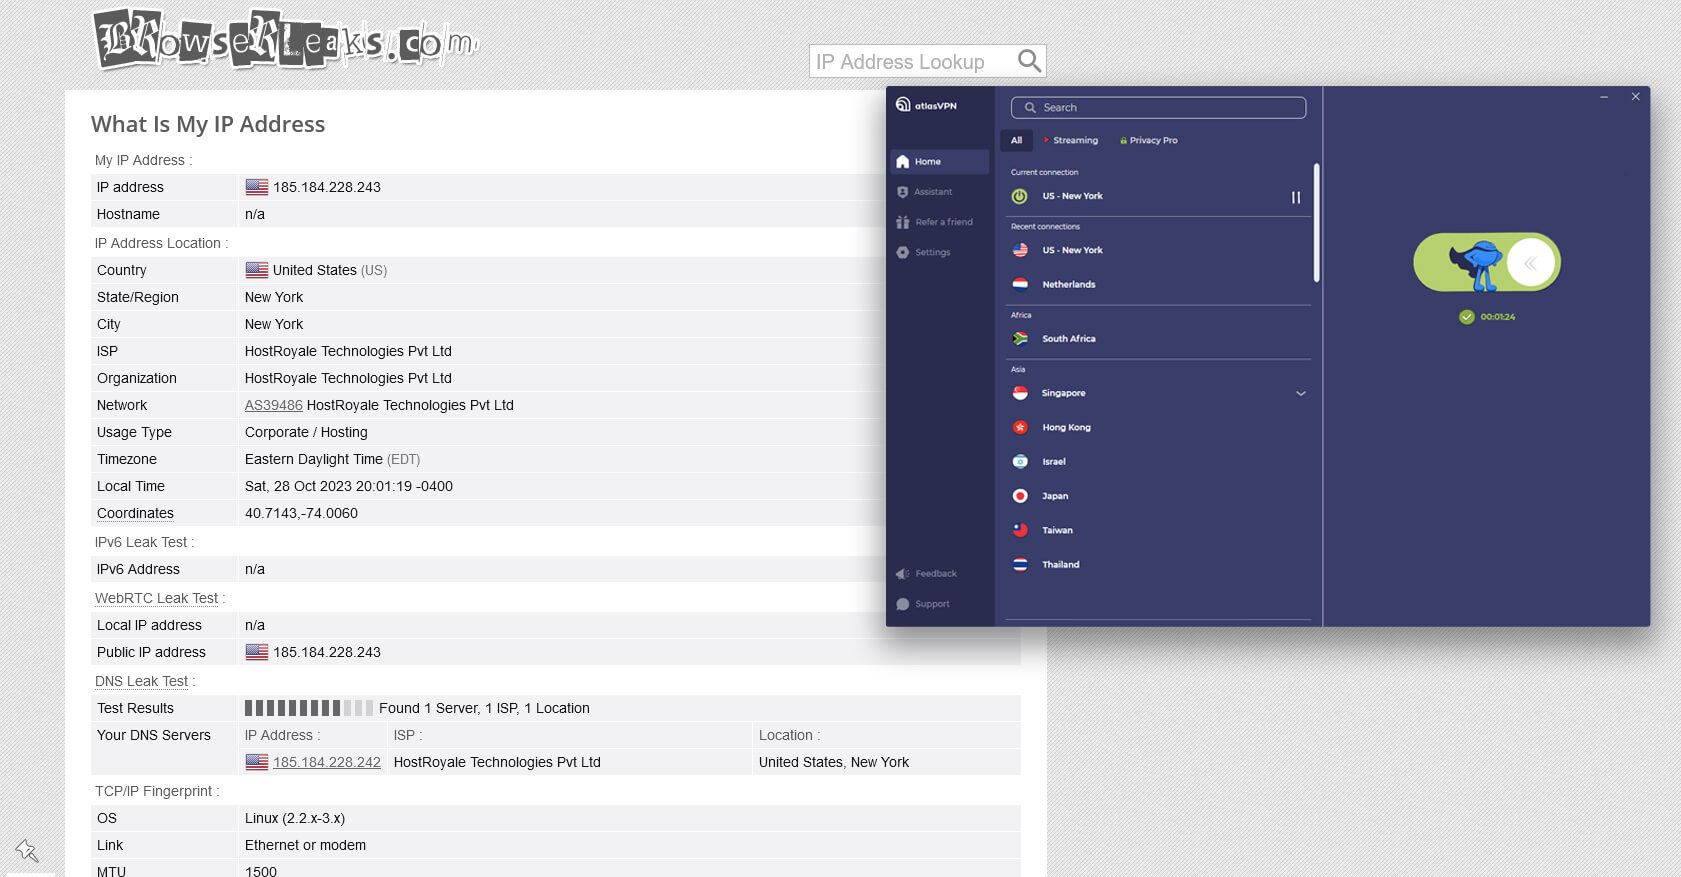This screenshot has height=877, width=1681.
Task: Click the Japan flag icon
Action: click(1020, 496)
